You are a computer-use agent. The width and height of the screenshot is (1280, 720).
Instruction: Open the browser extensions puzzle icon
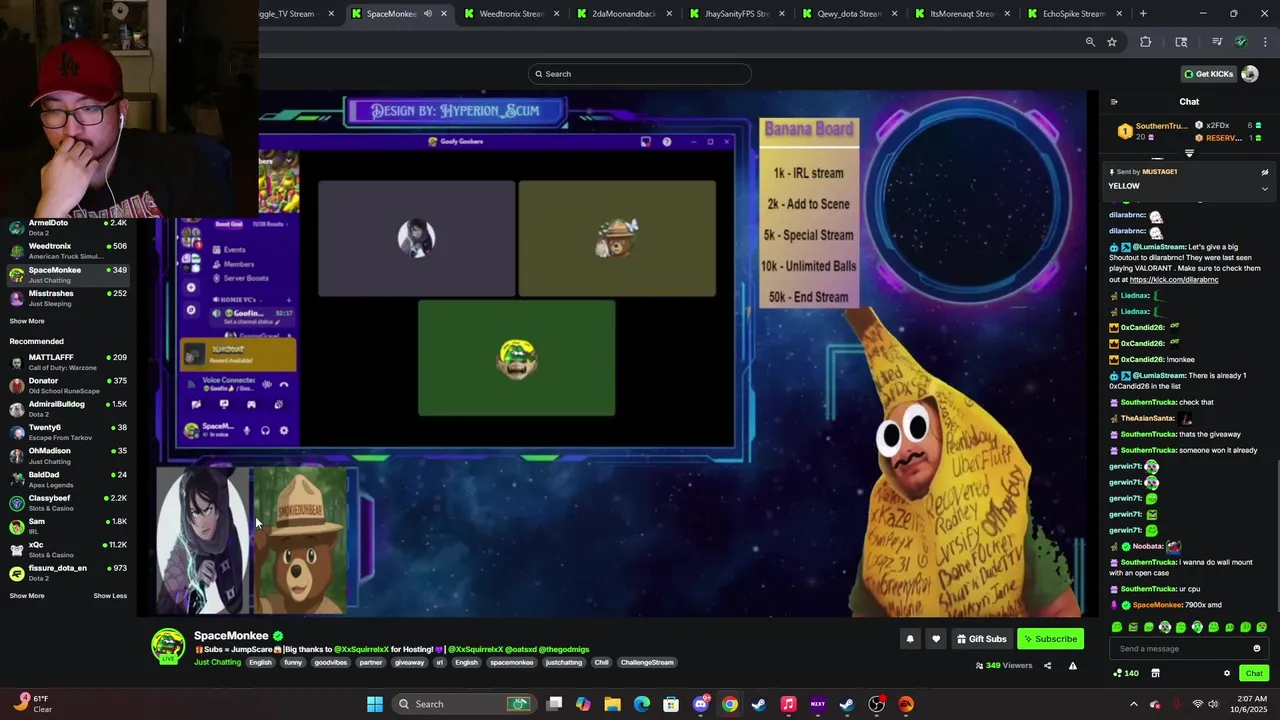click(x=1146, y=42)
